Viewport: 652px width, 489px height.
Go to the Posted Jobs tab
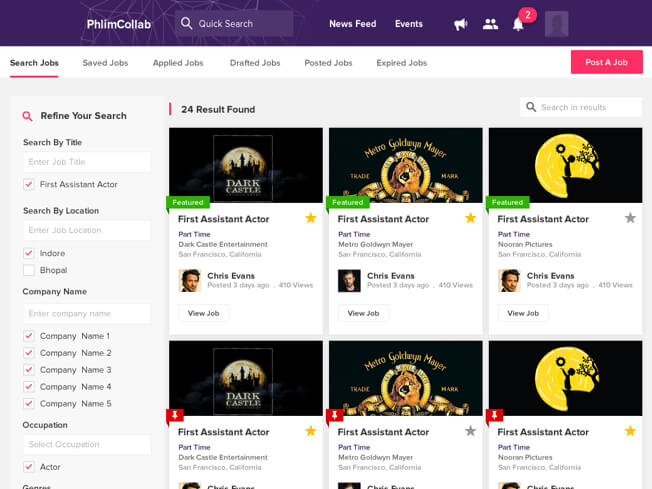pyautogui.click(x=328, y=63)
